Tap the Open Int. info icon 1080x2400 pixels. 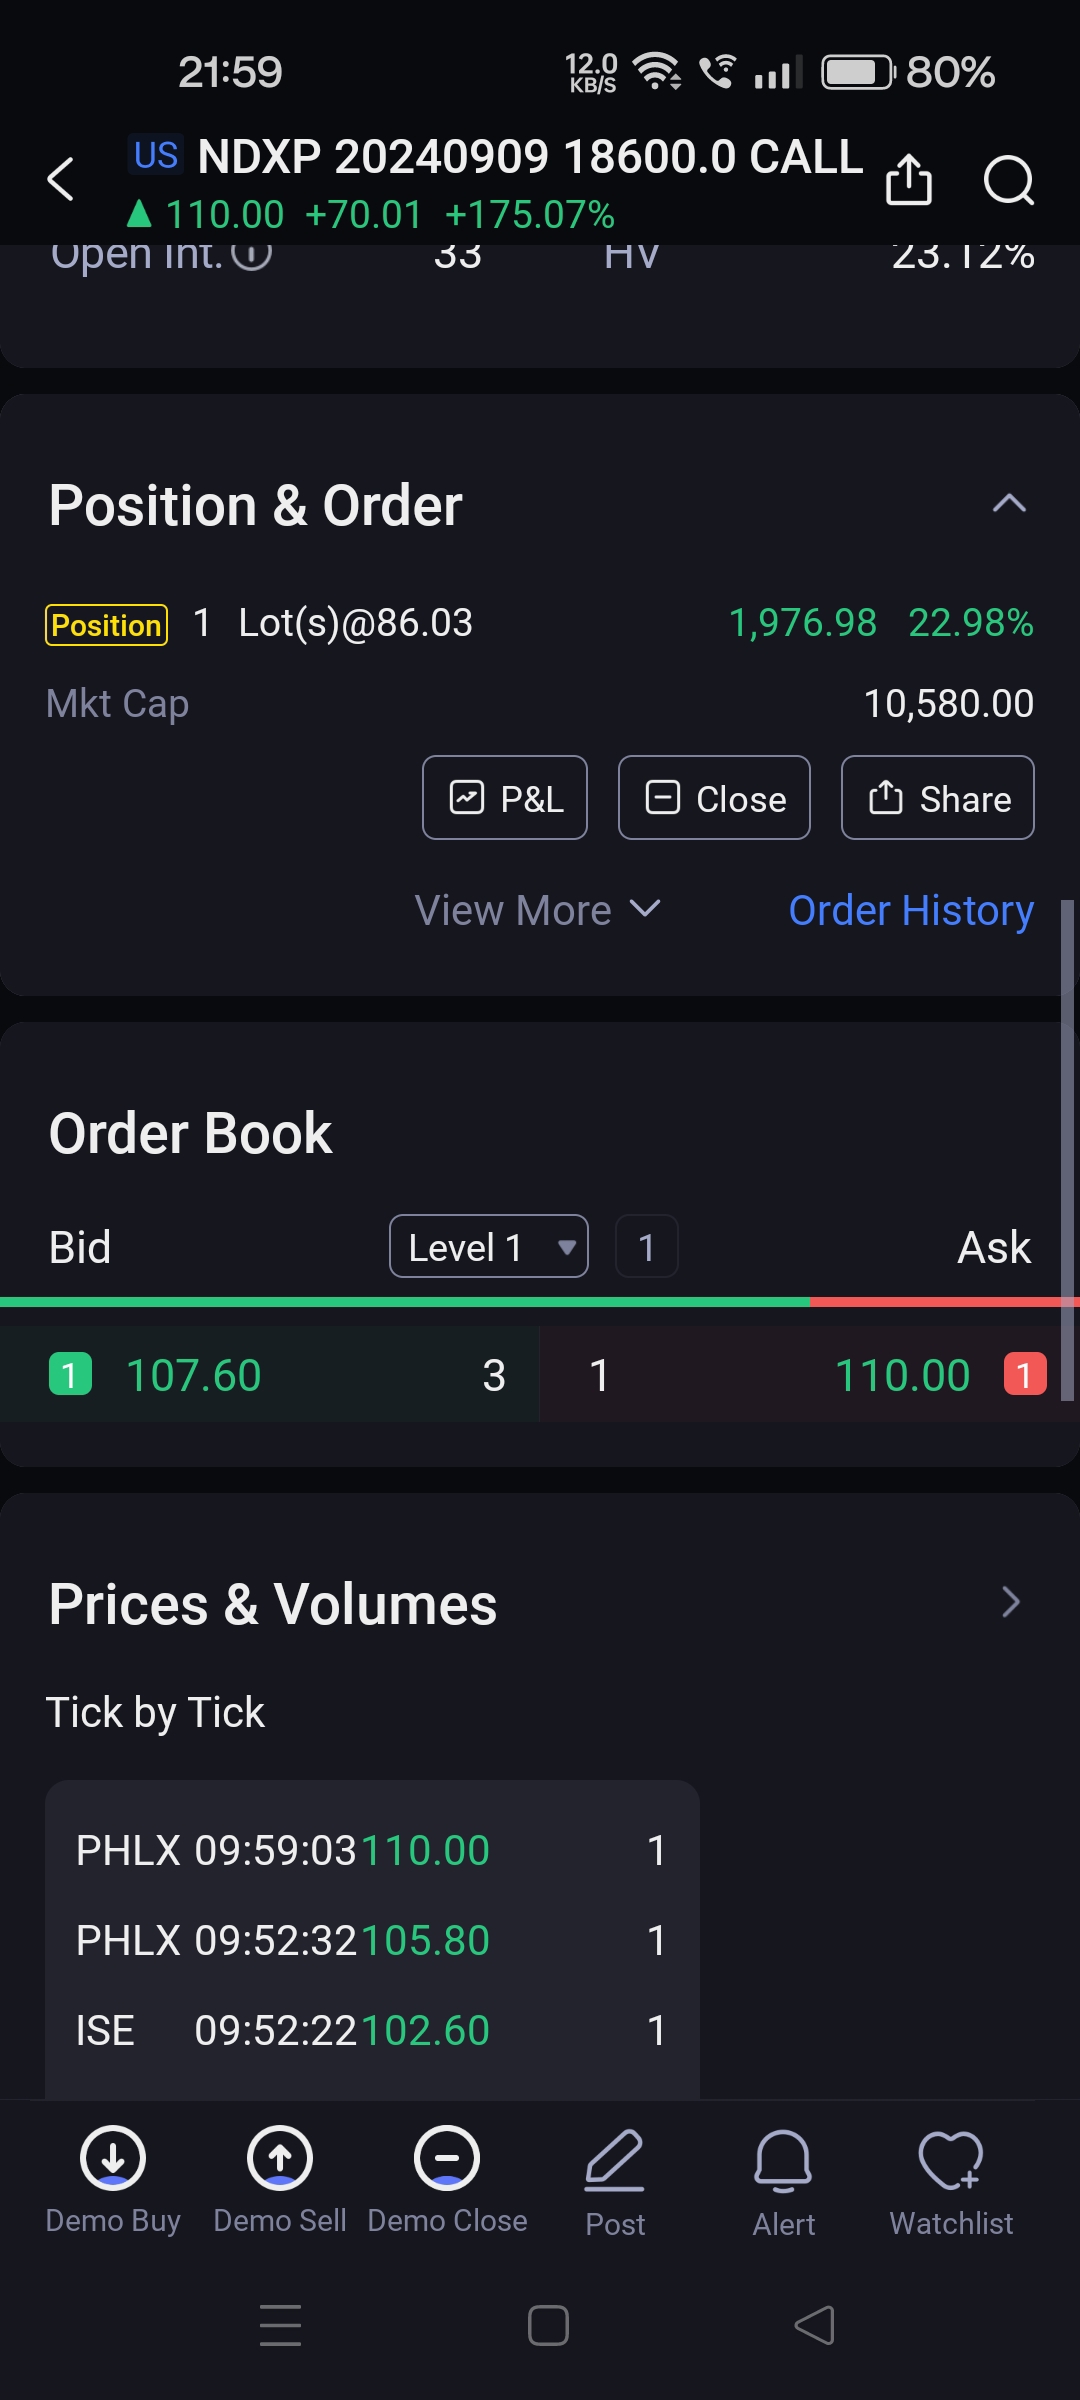[252, 254]
